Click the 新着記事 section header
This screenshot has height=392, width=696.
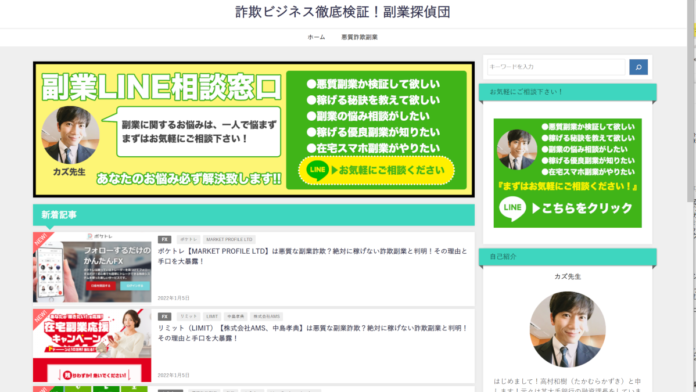253,215
